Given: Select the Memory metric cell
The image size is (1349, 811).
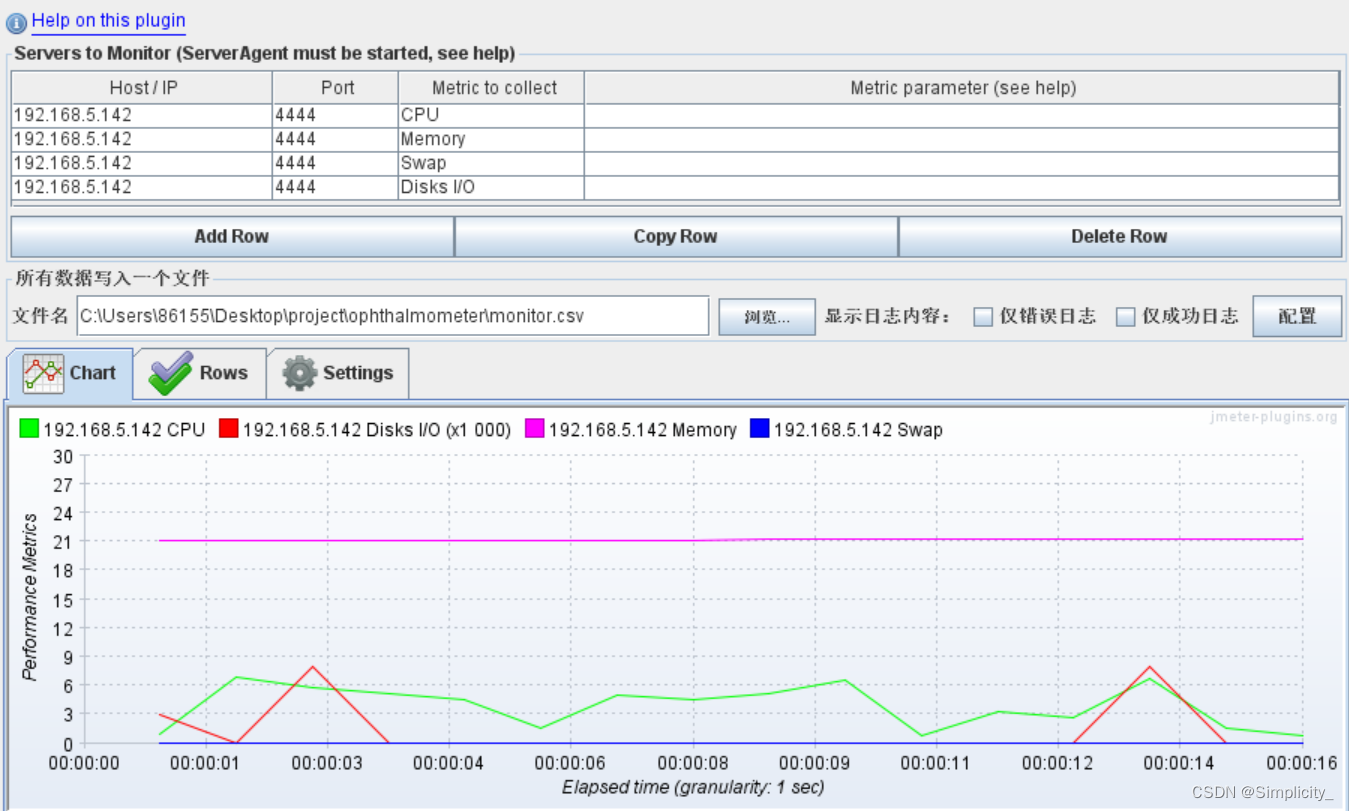Looking at the screenshot, I should point(491,139).
